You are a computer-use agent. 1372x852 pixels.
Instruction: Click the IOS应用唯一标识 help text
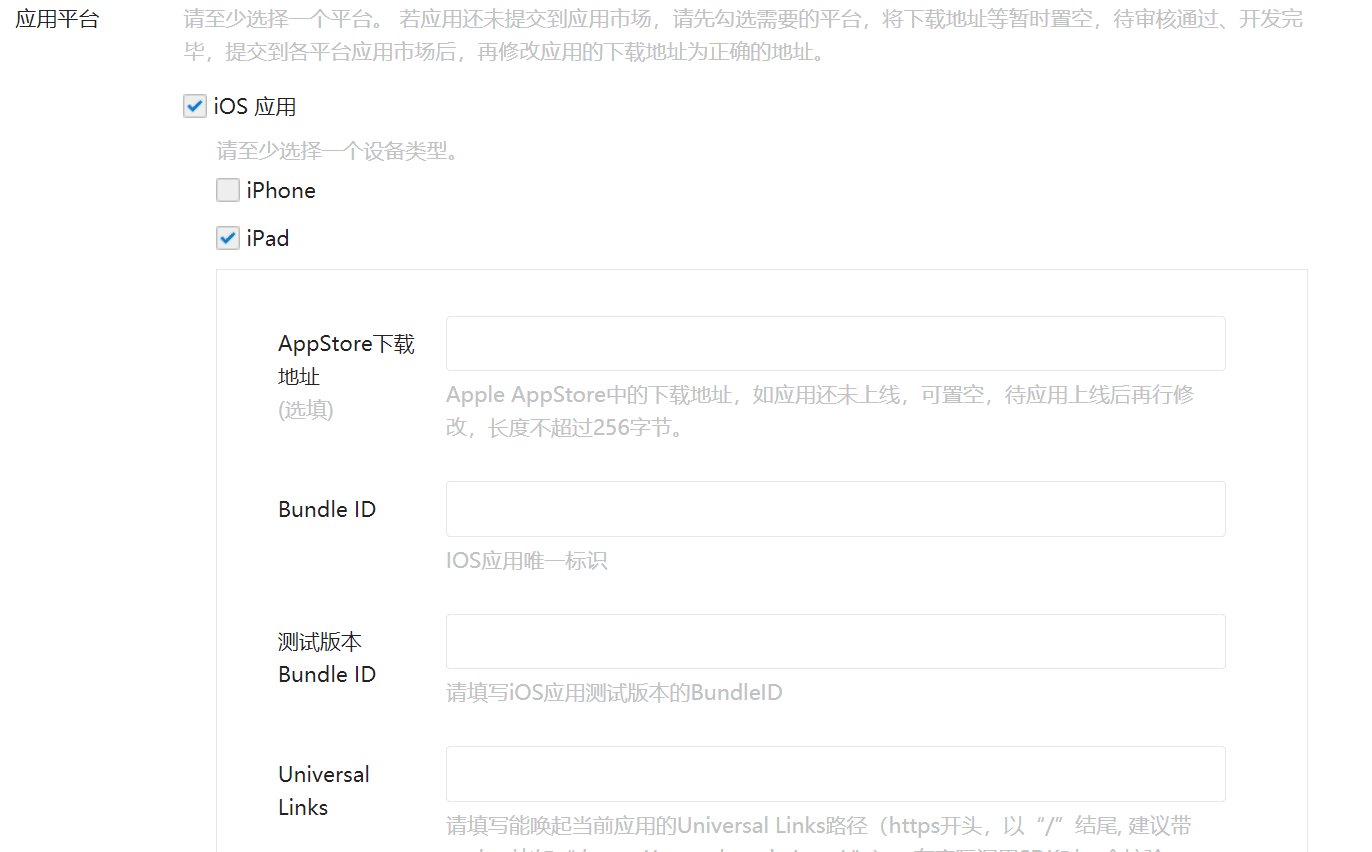527,561
